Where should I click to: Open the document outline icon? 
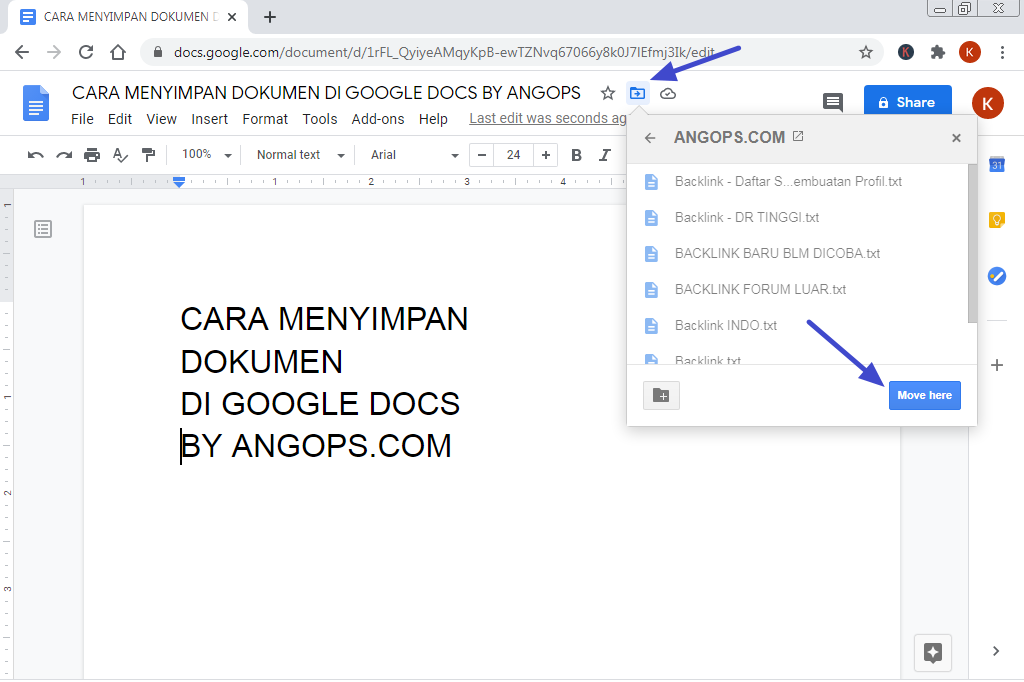43,229
